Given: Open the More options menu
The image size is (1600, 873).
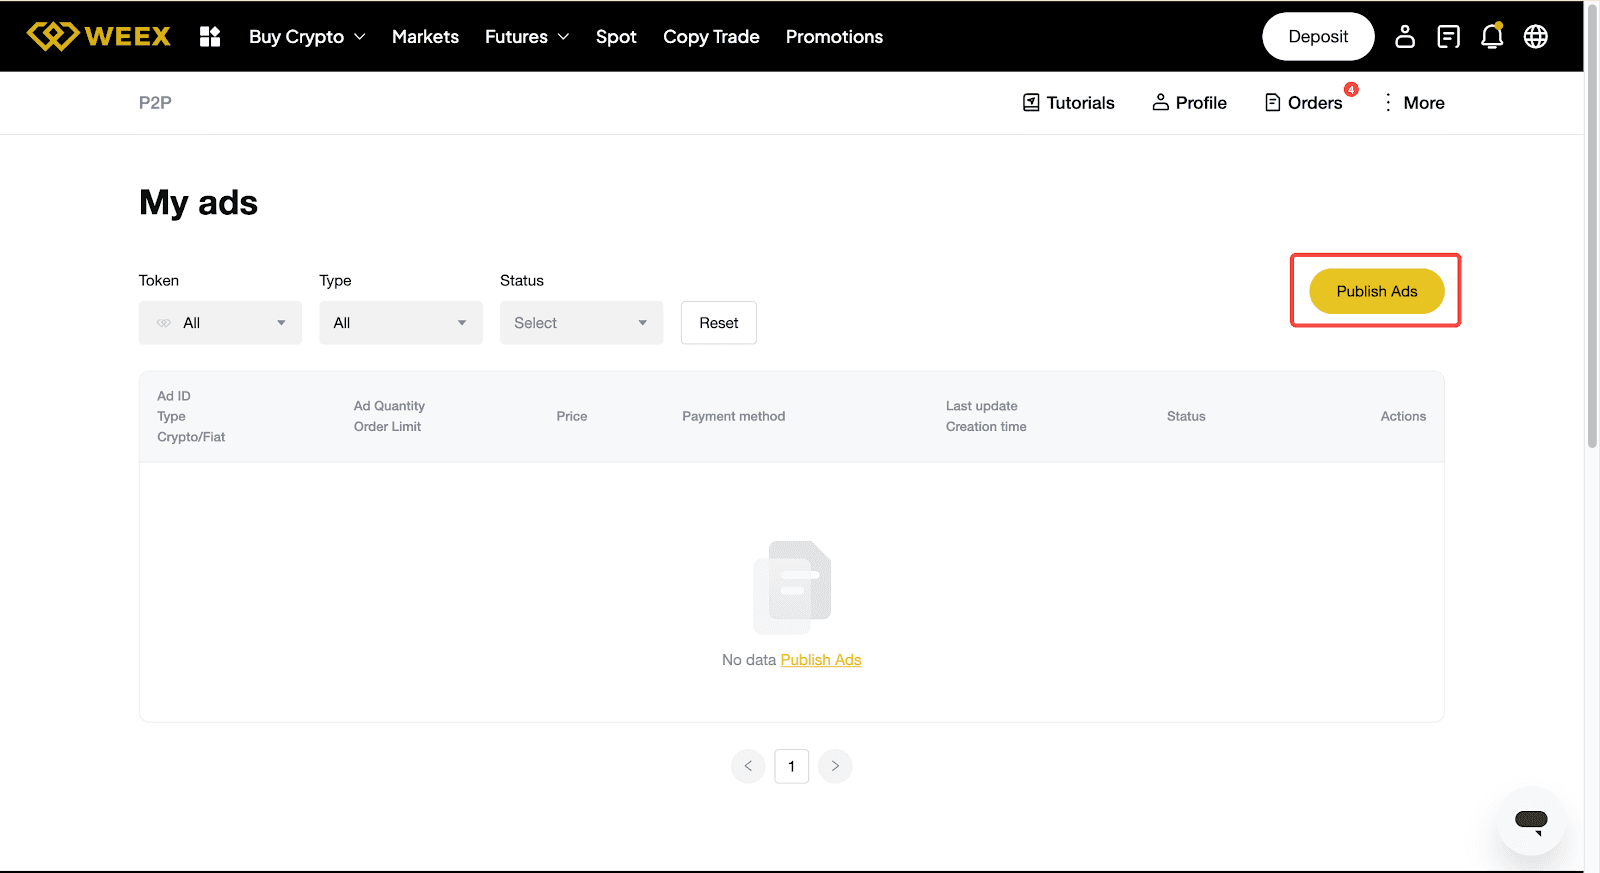Looking at the screenshot, I should coord(1414,103).
